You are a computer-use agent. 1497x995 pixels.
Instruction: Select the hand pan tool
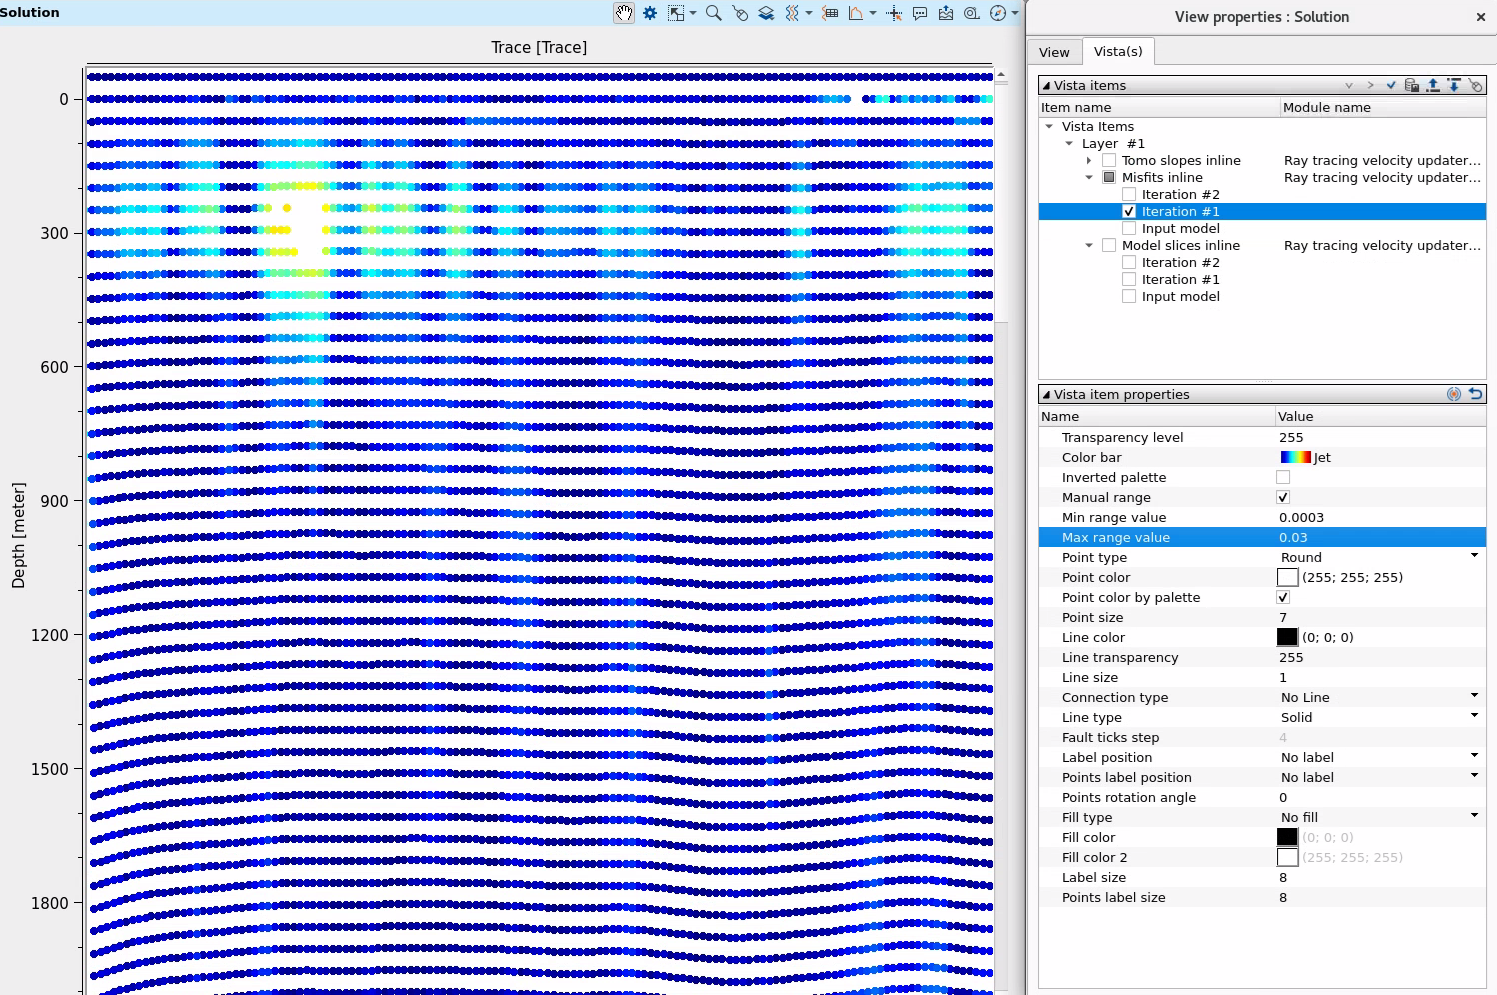624,13
